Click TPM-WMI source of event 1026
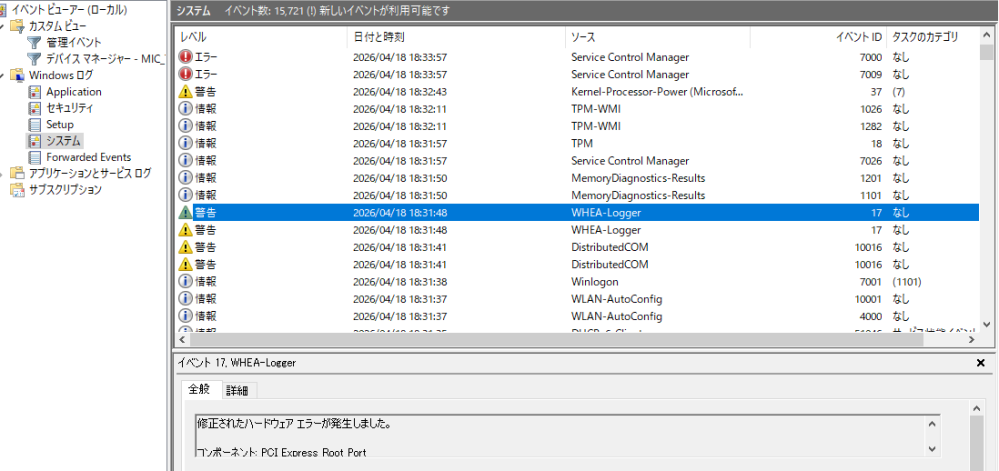This screenshot has width=999, height=471. tap(596, 108)
